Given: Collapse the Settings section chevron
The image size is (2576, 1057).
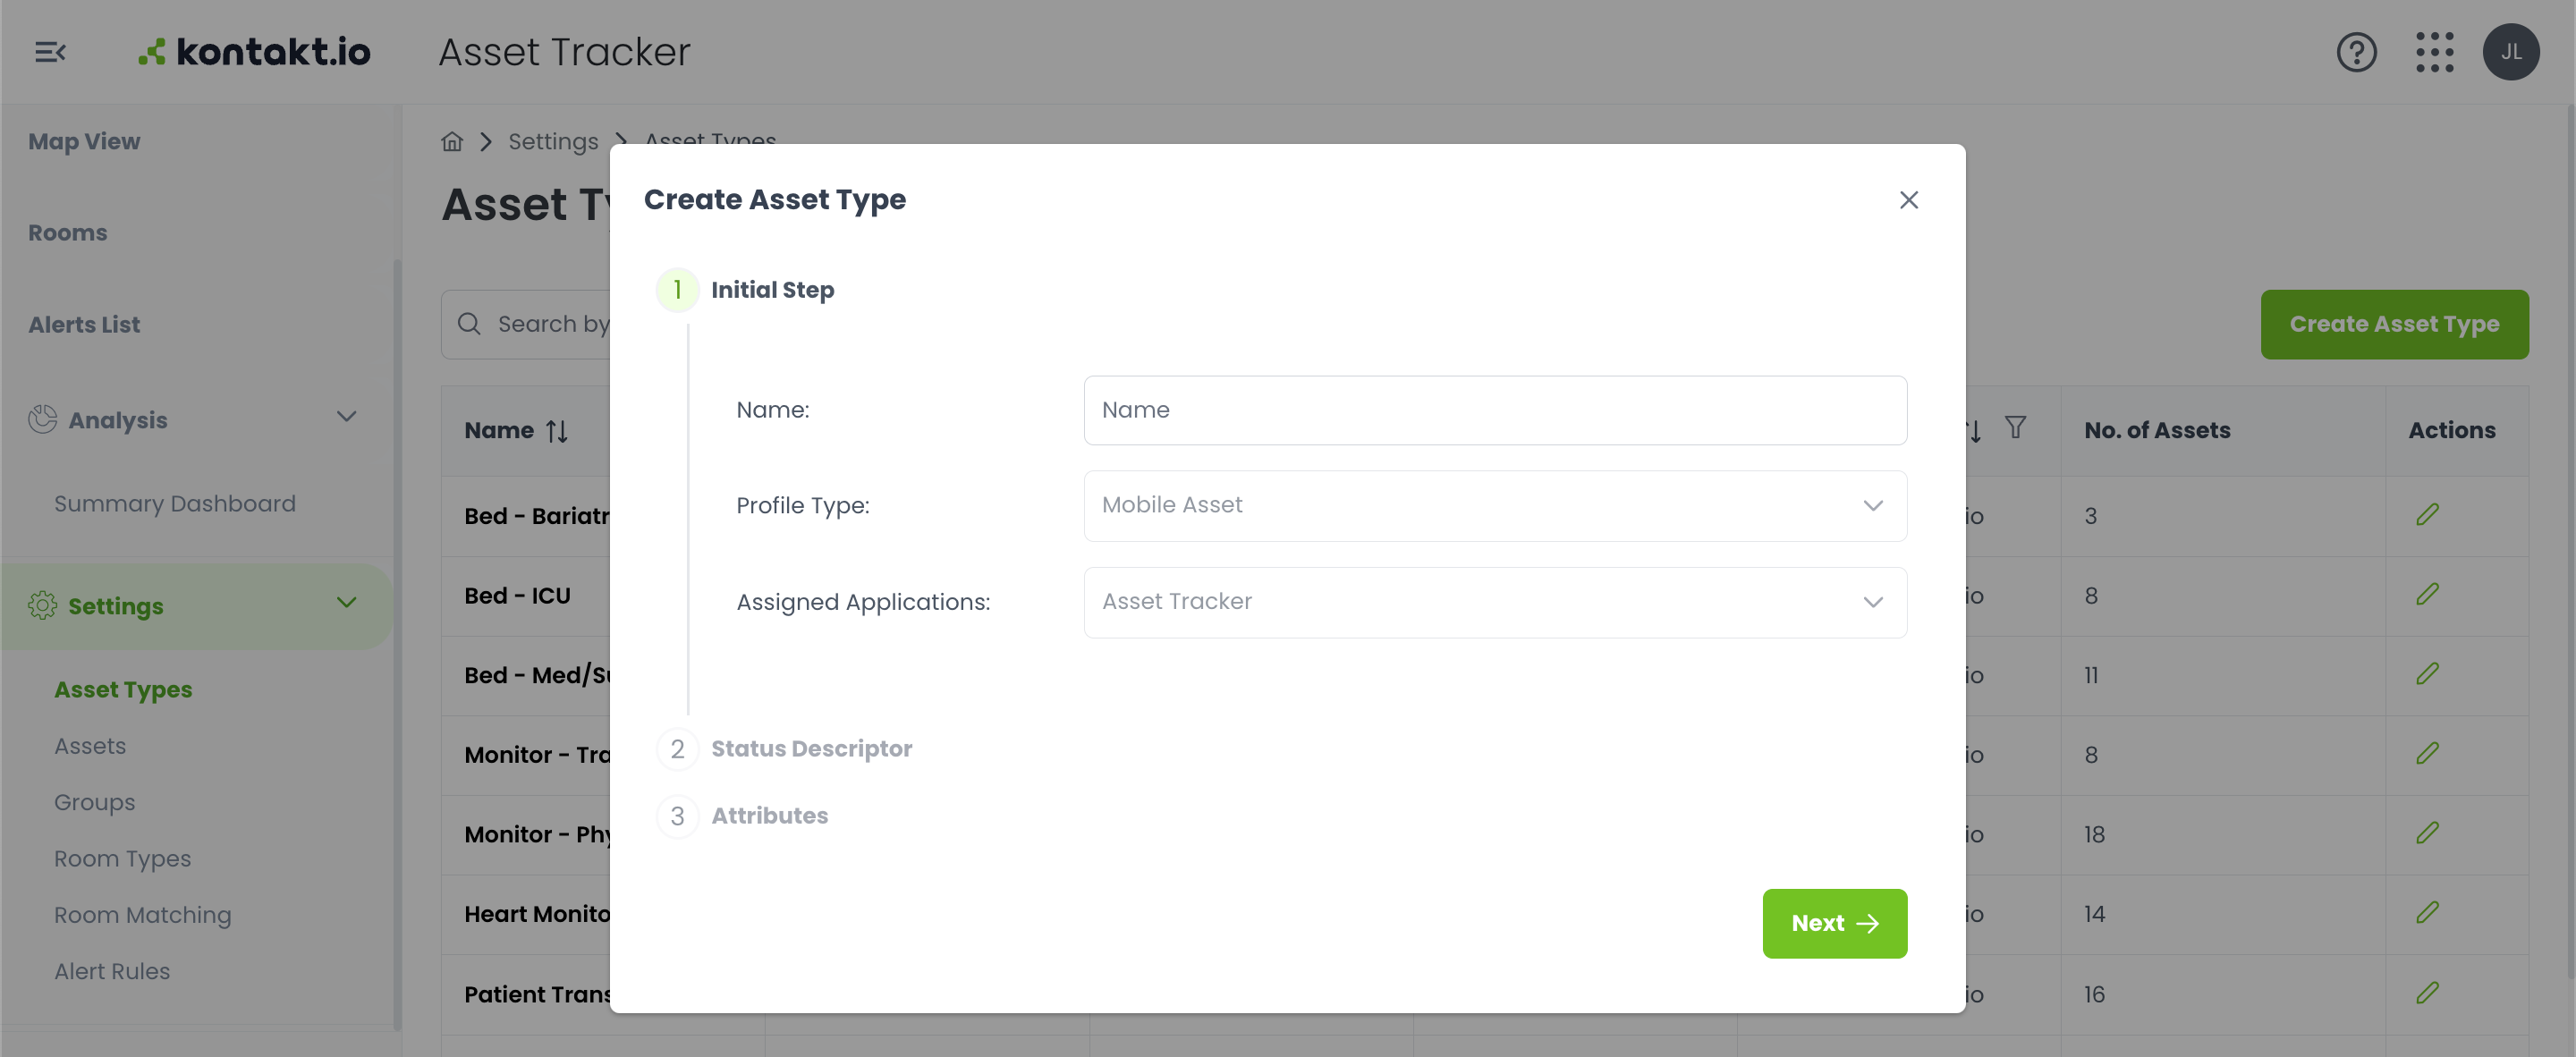Looking at the screenshot, I should [x=346, y=603].
